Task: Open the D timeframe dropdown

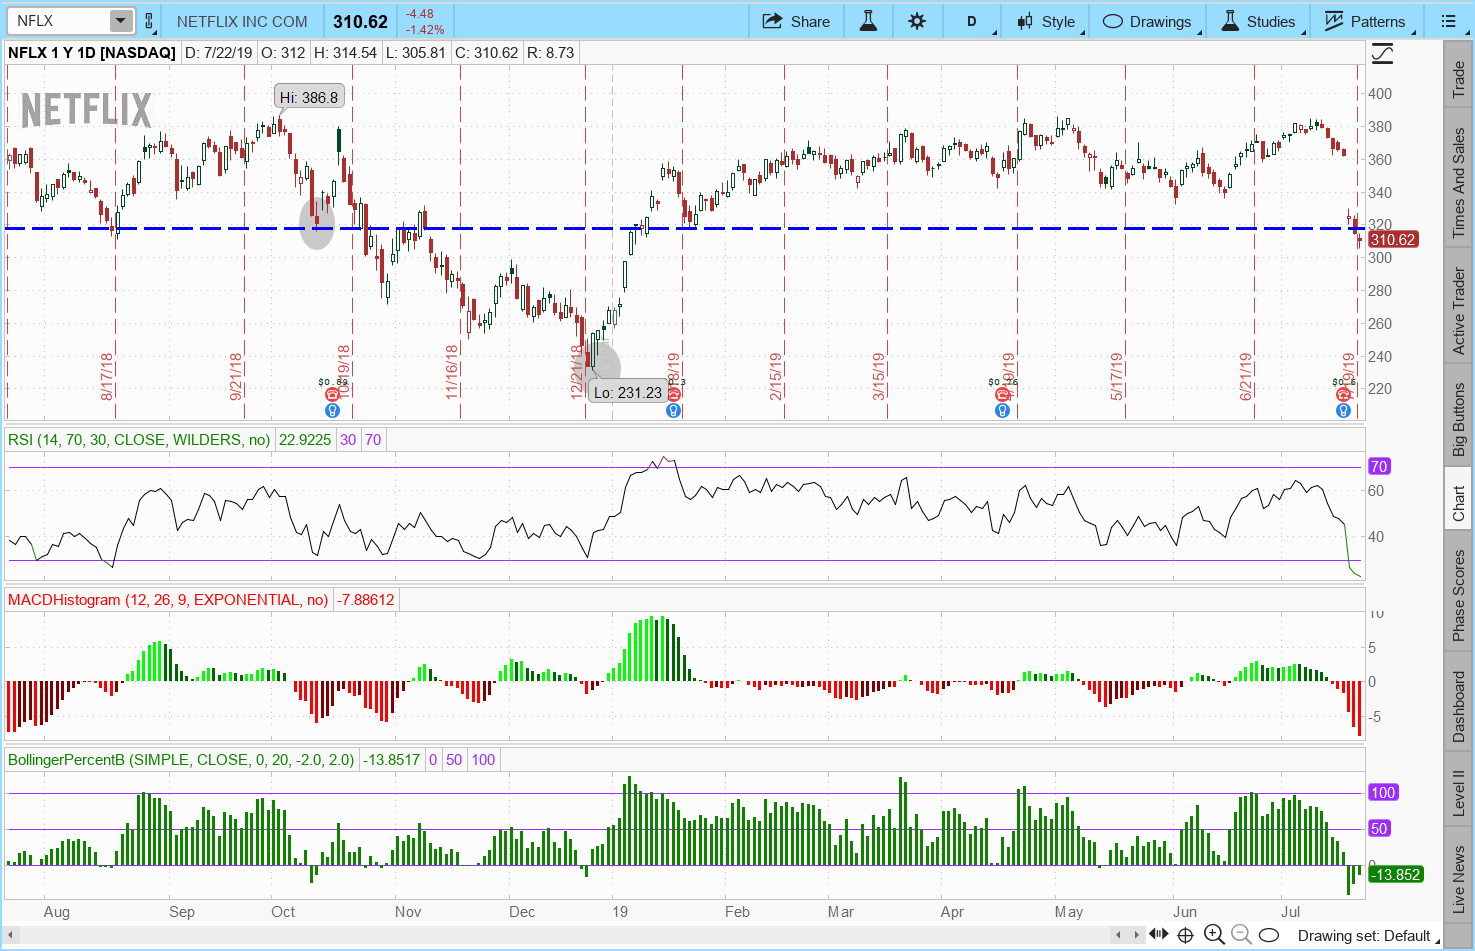Action: [x=971, y=21]
